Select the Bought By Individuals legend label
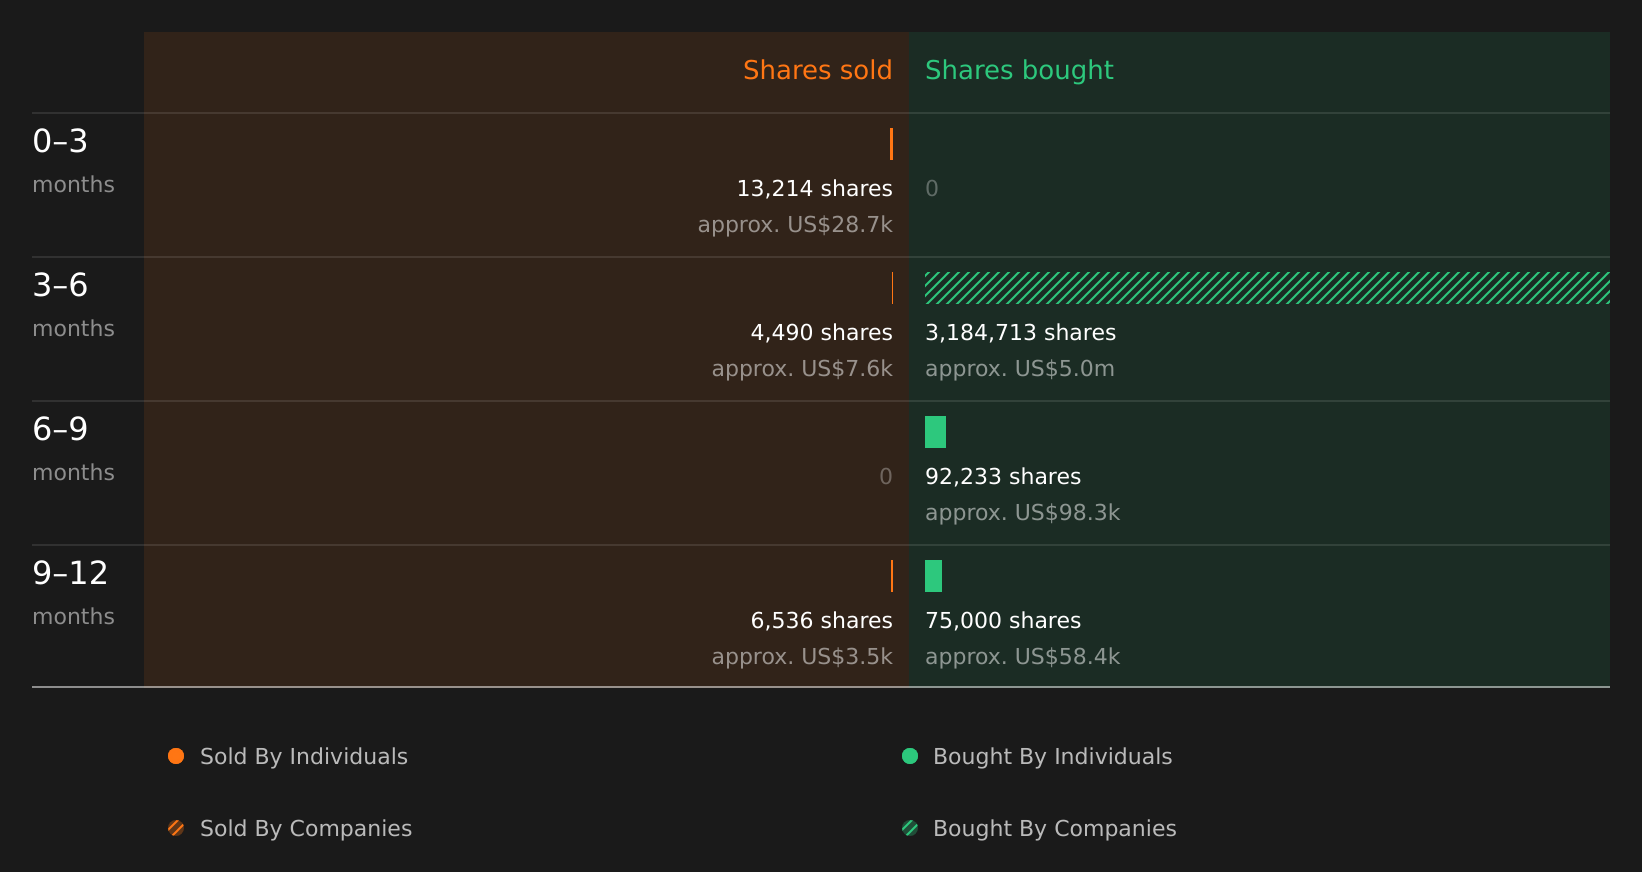This screenshot has width=1642, height=872. pos(1052,757)
